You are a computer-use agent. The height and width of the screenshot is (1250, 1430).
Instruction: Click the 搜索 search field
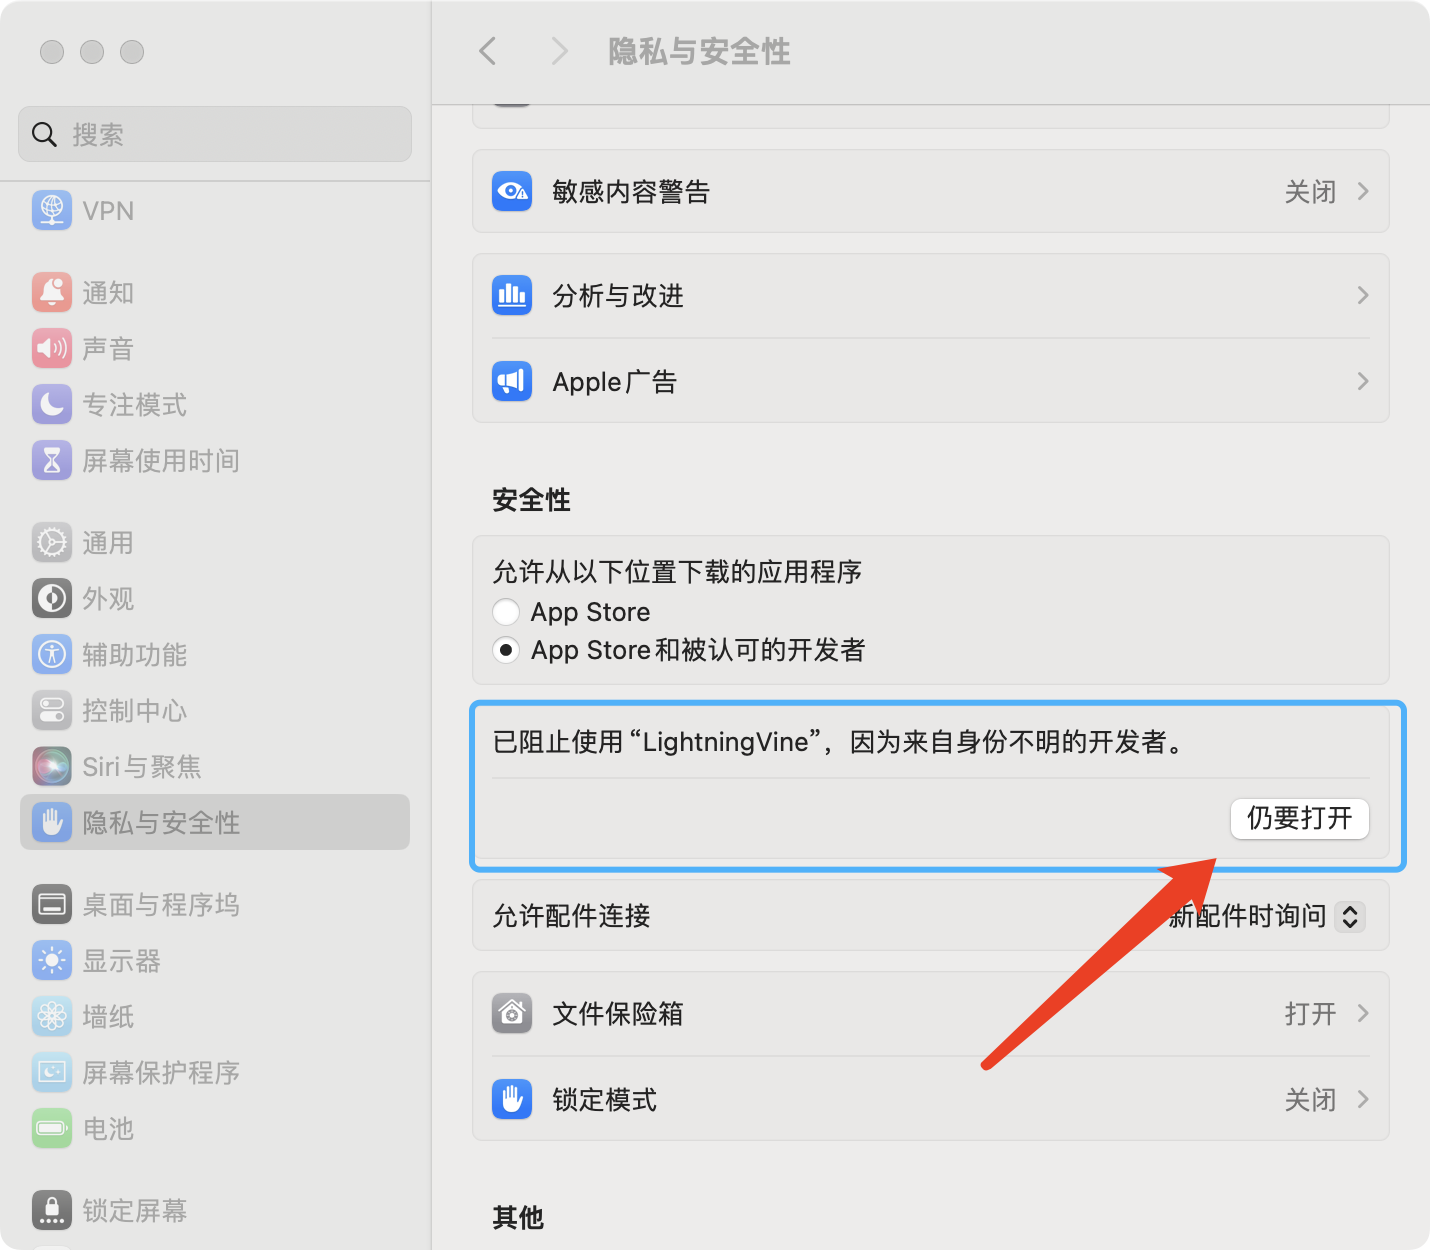215,134
